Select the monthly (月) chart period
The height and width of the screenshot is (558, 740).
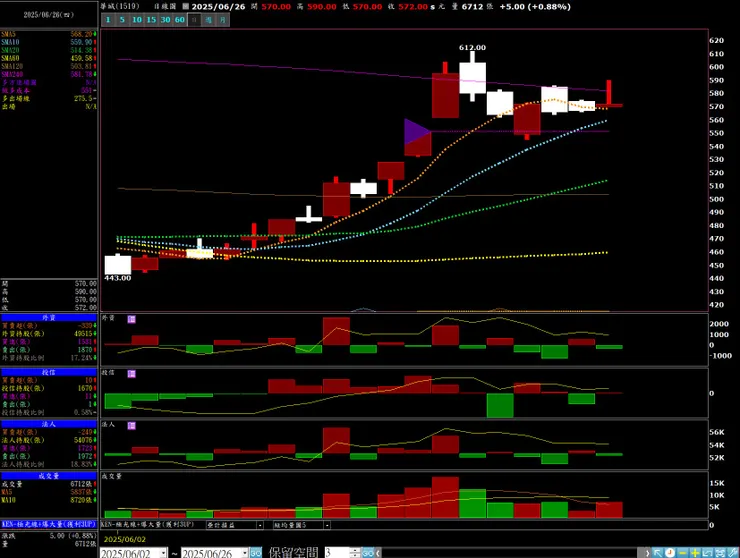click(x=223, y=20)
